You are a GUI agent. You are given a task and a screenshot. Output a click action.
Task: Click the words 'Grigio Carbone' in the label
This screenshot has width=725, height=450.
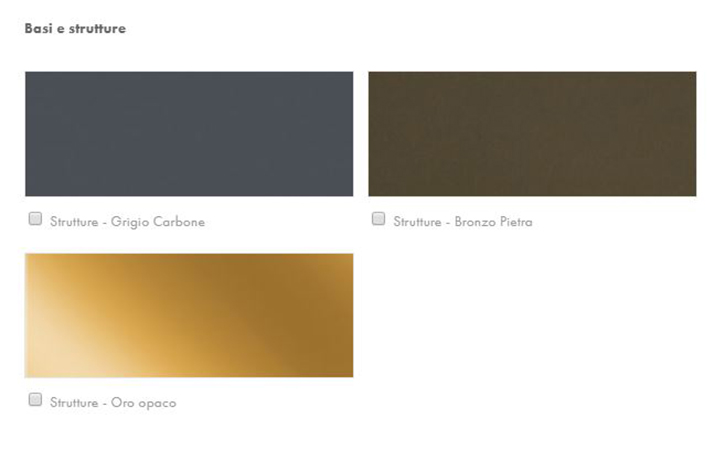click(158, 222)
